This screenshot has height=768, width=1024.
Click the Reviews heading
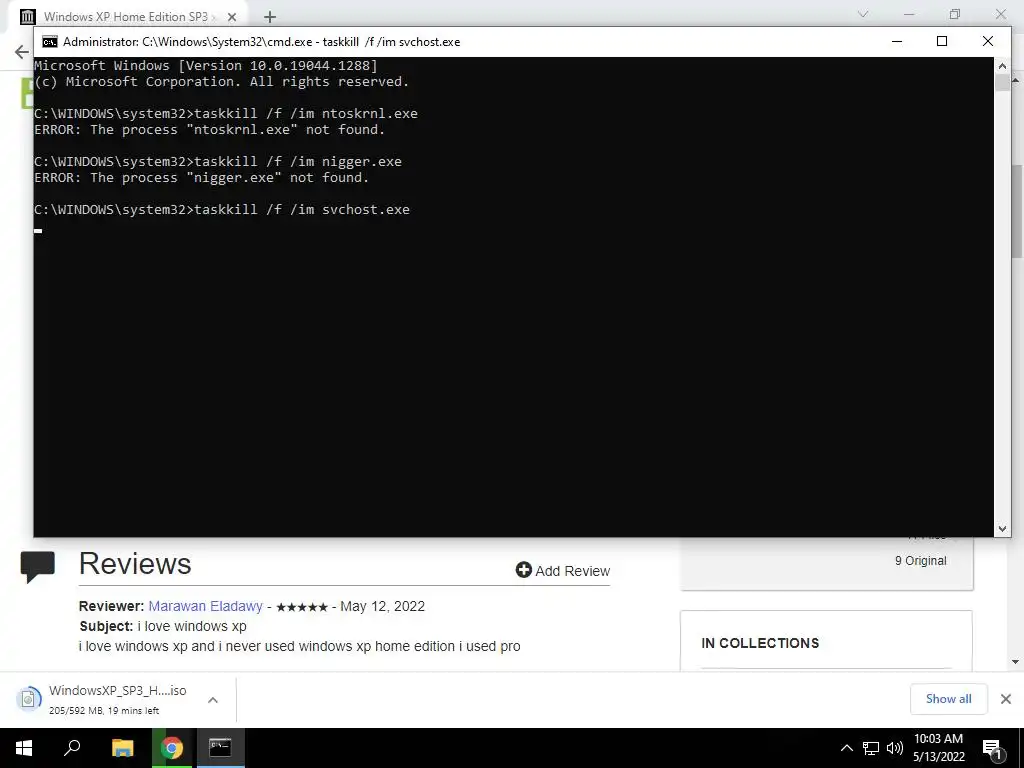pos(135,564)
